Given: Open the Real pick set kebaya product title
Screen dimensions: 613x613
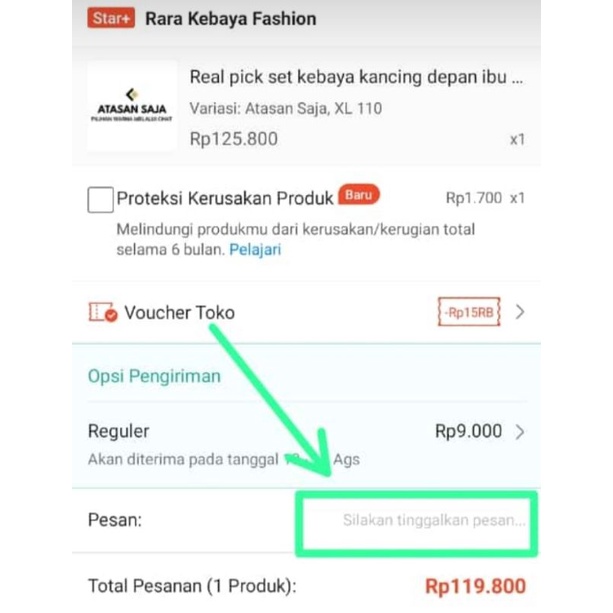Looking at the screenshot, I should pos(356,77).
